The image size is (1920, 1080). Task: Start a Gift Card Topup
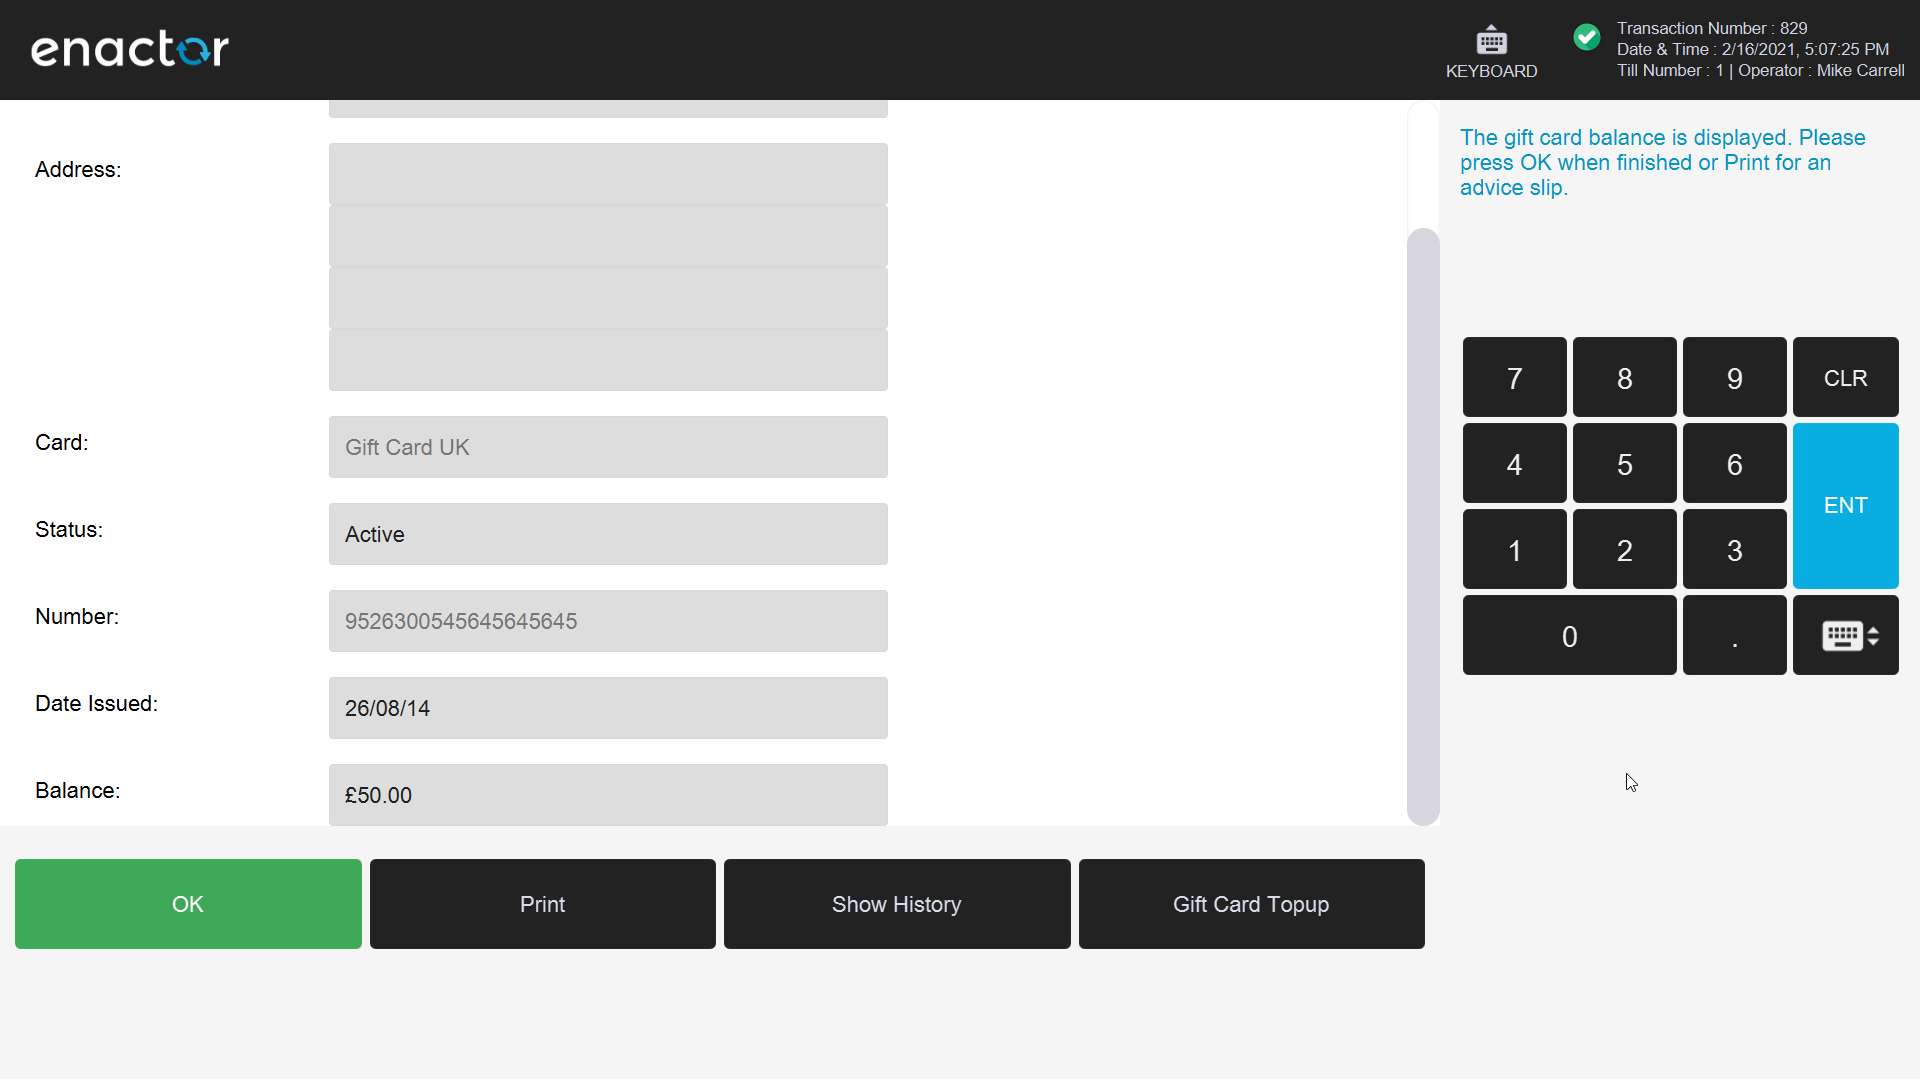point(1251,903)
